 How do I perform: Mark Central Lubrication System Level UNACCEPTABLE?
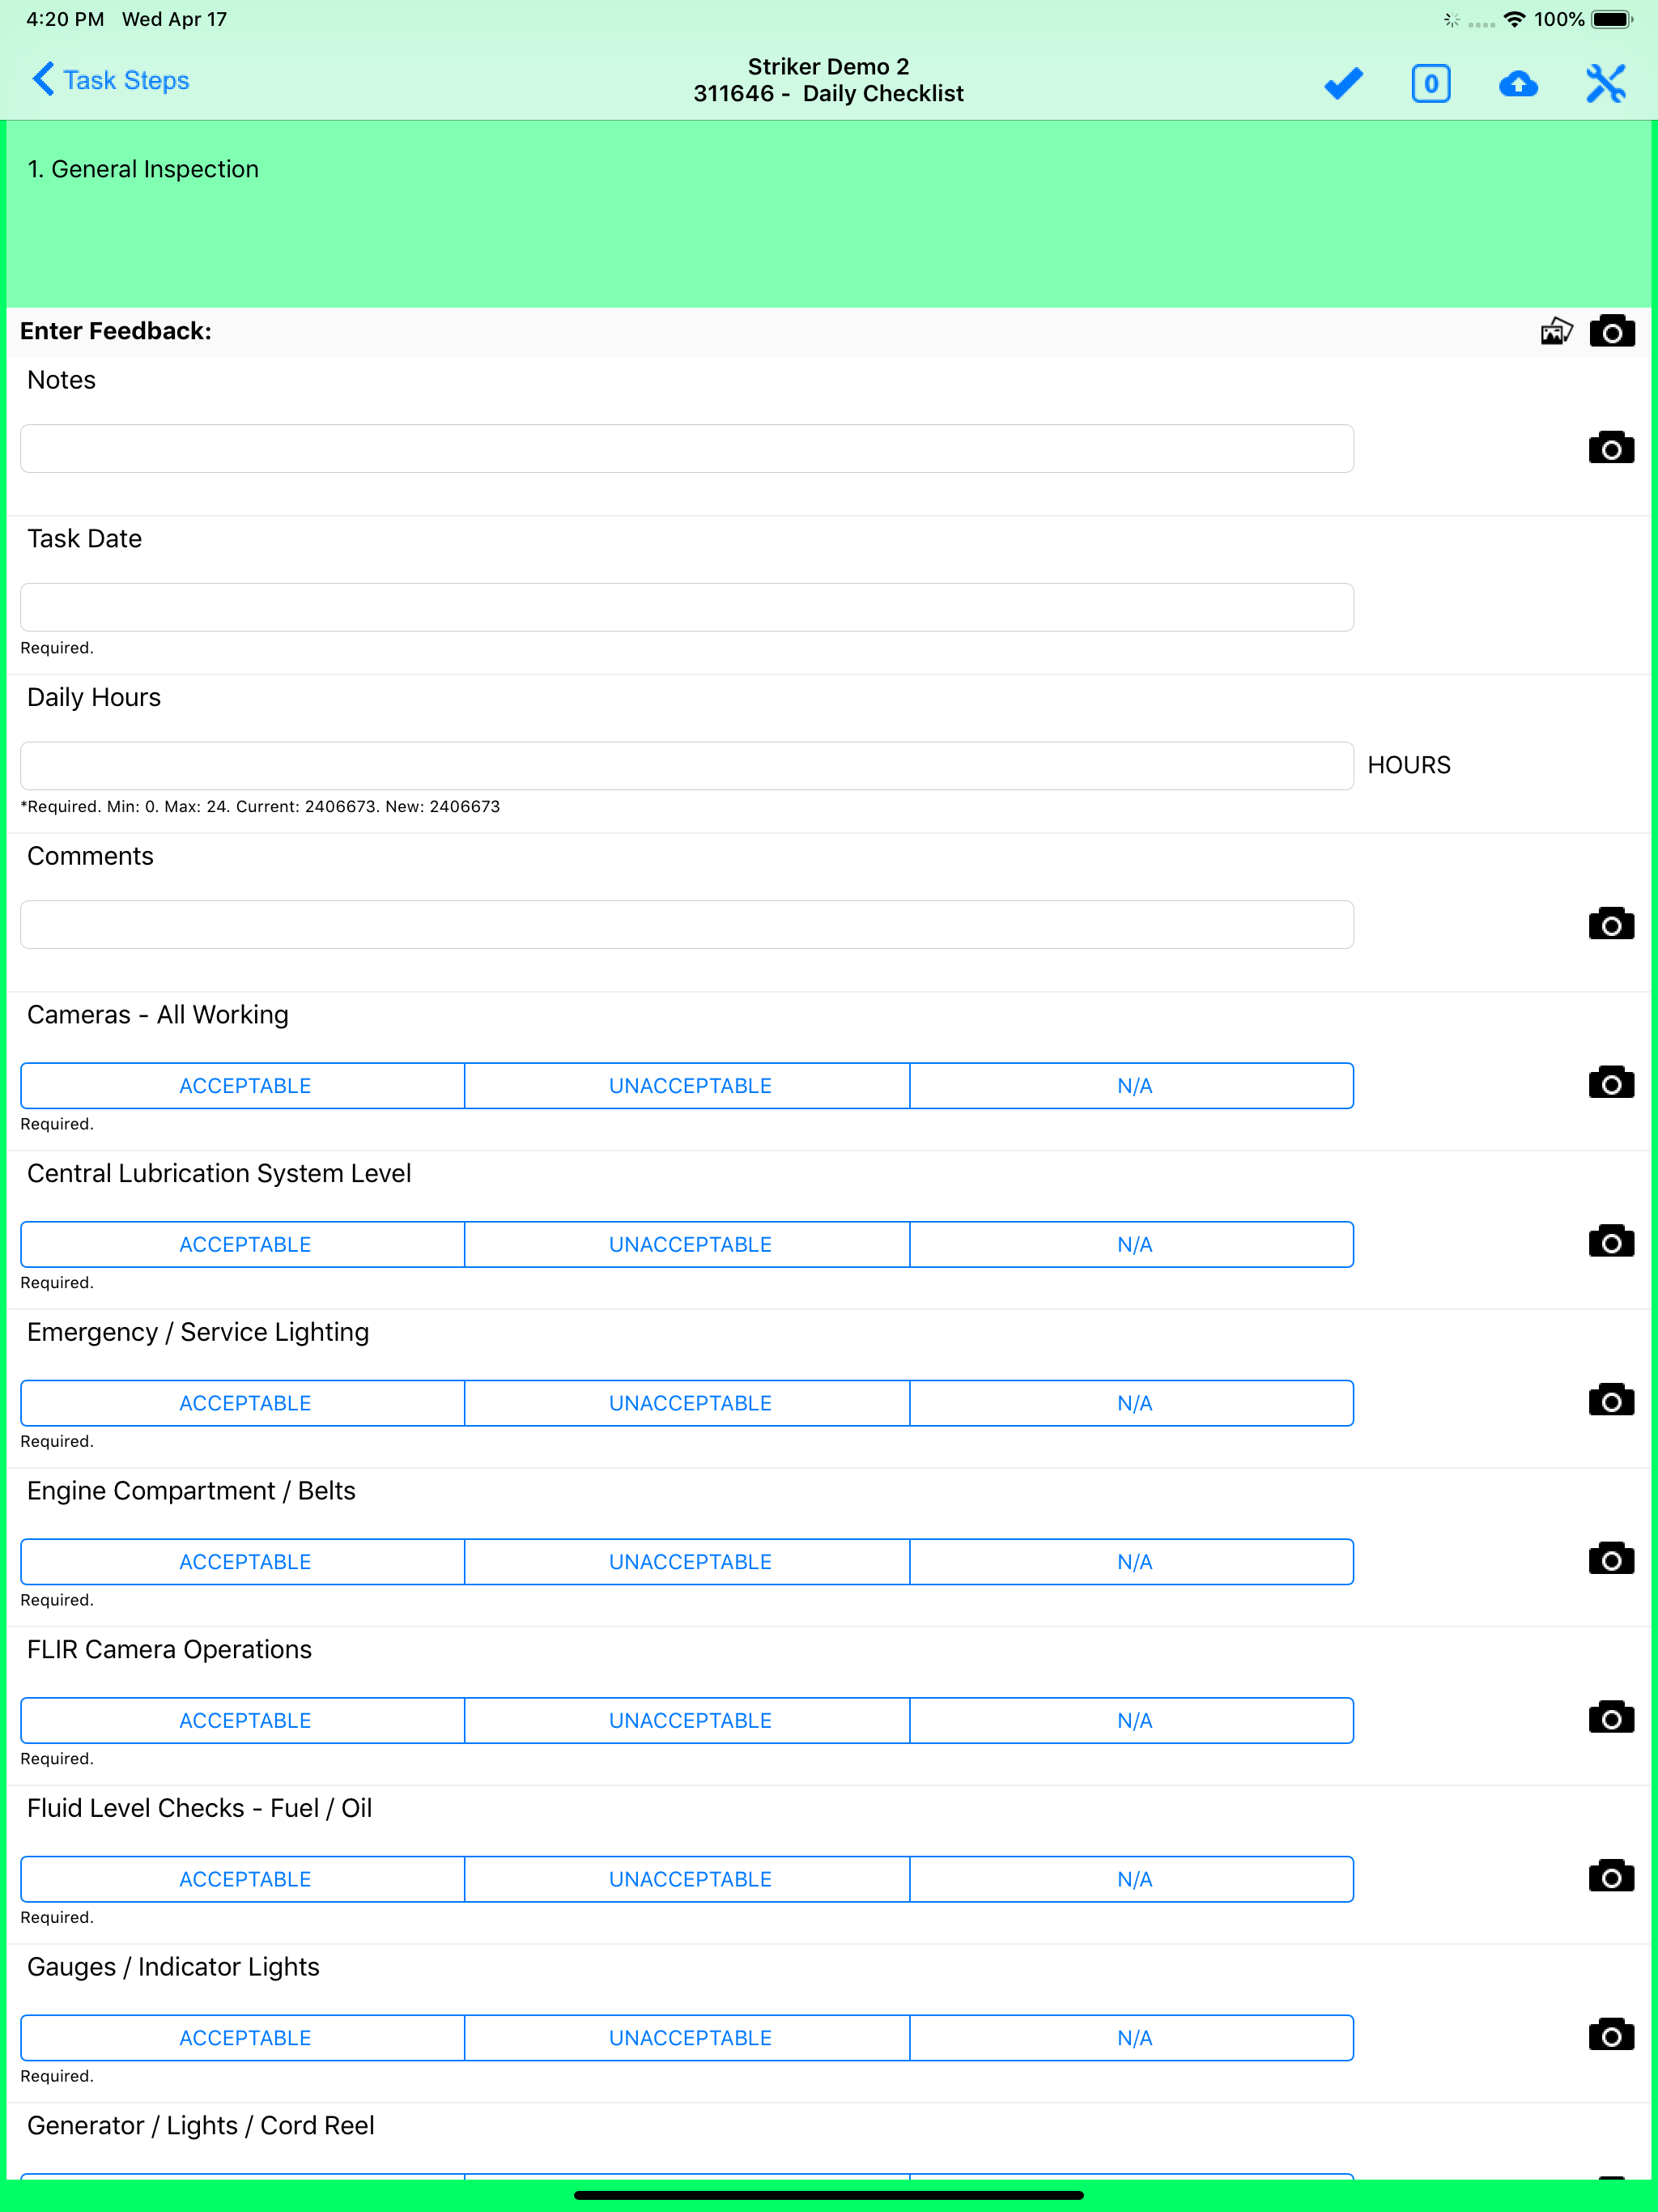(x=688, y=1245)
